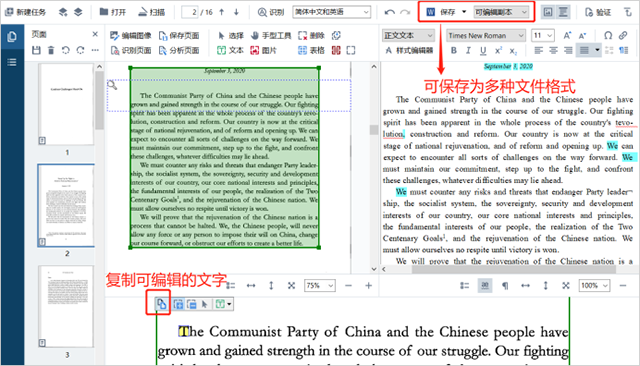Go to previous page with up arrow
640x366 pixels.
222,12
